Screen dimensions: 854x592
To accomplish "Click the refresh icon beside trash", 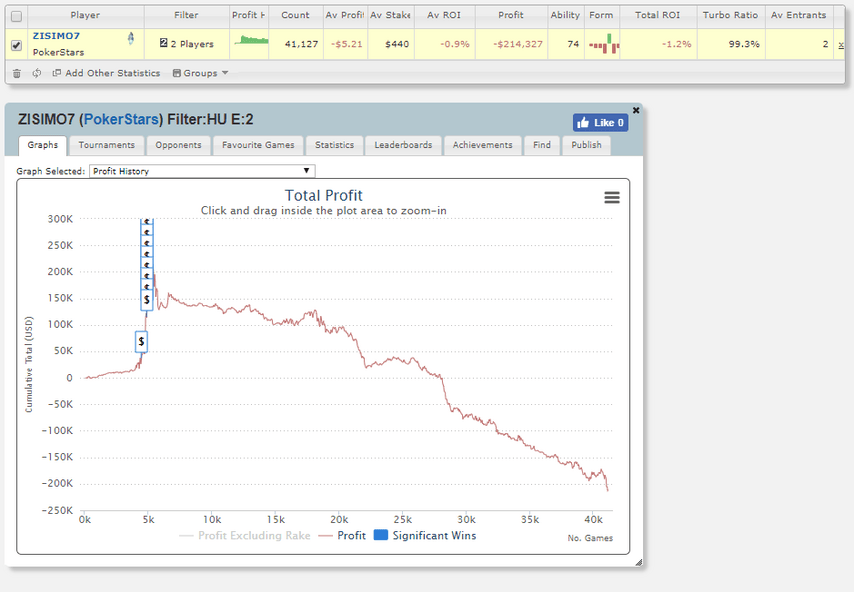I will [37, 73].
